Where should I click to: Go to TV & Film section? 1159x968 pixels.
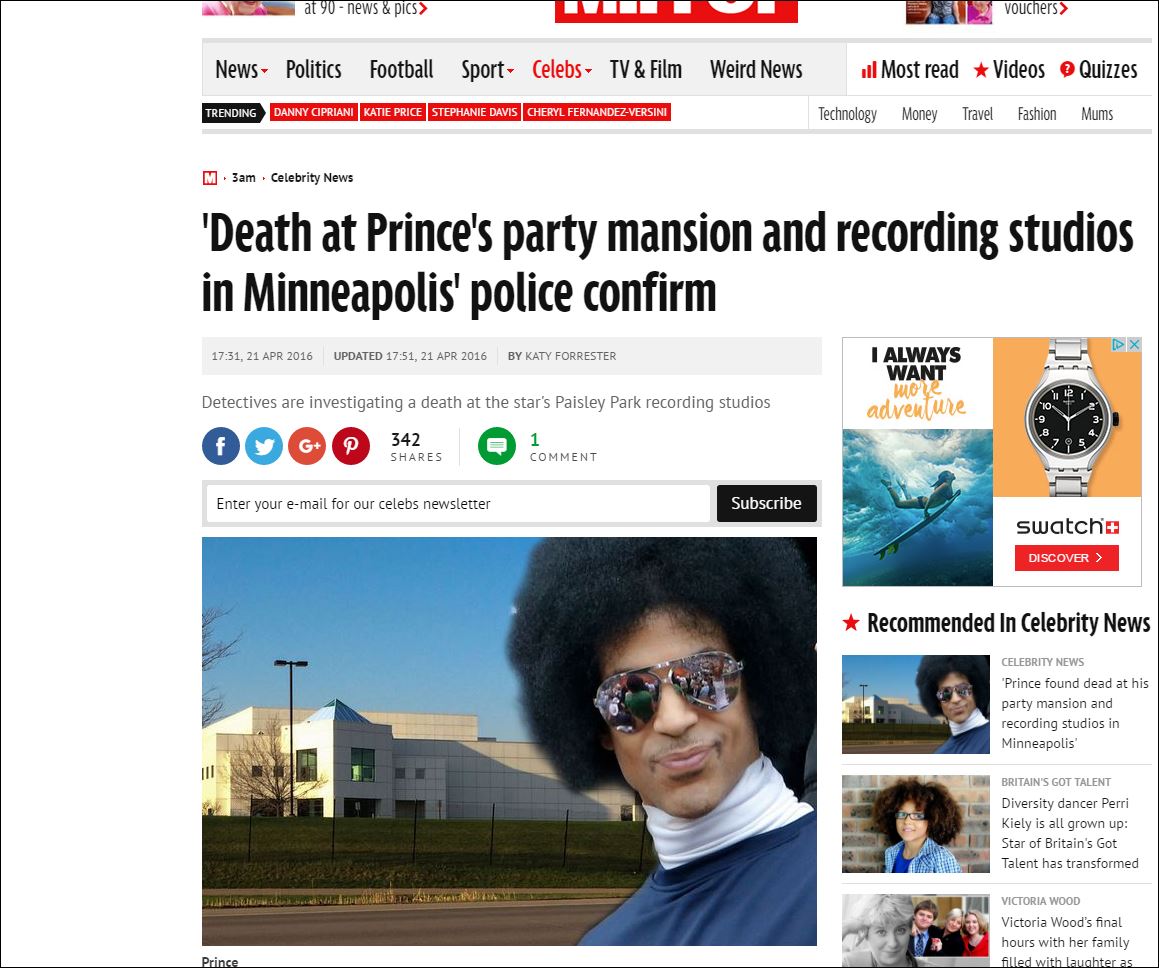click(646, 69)
